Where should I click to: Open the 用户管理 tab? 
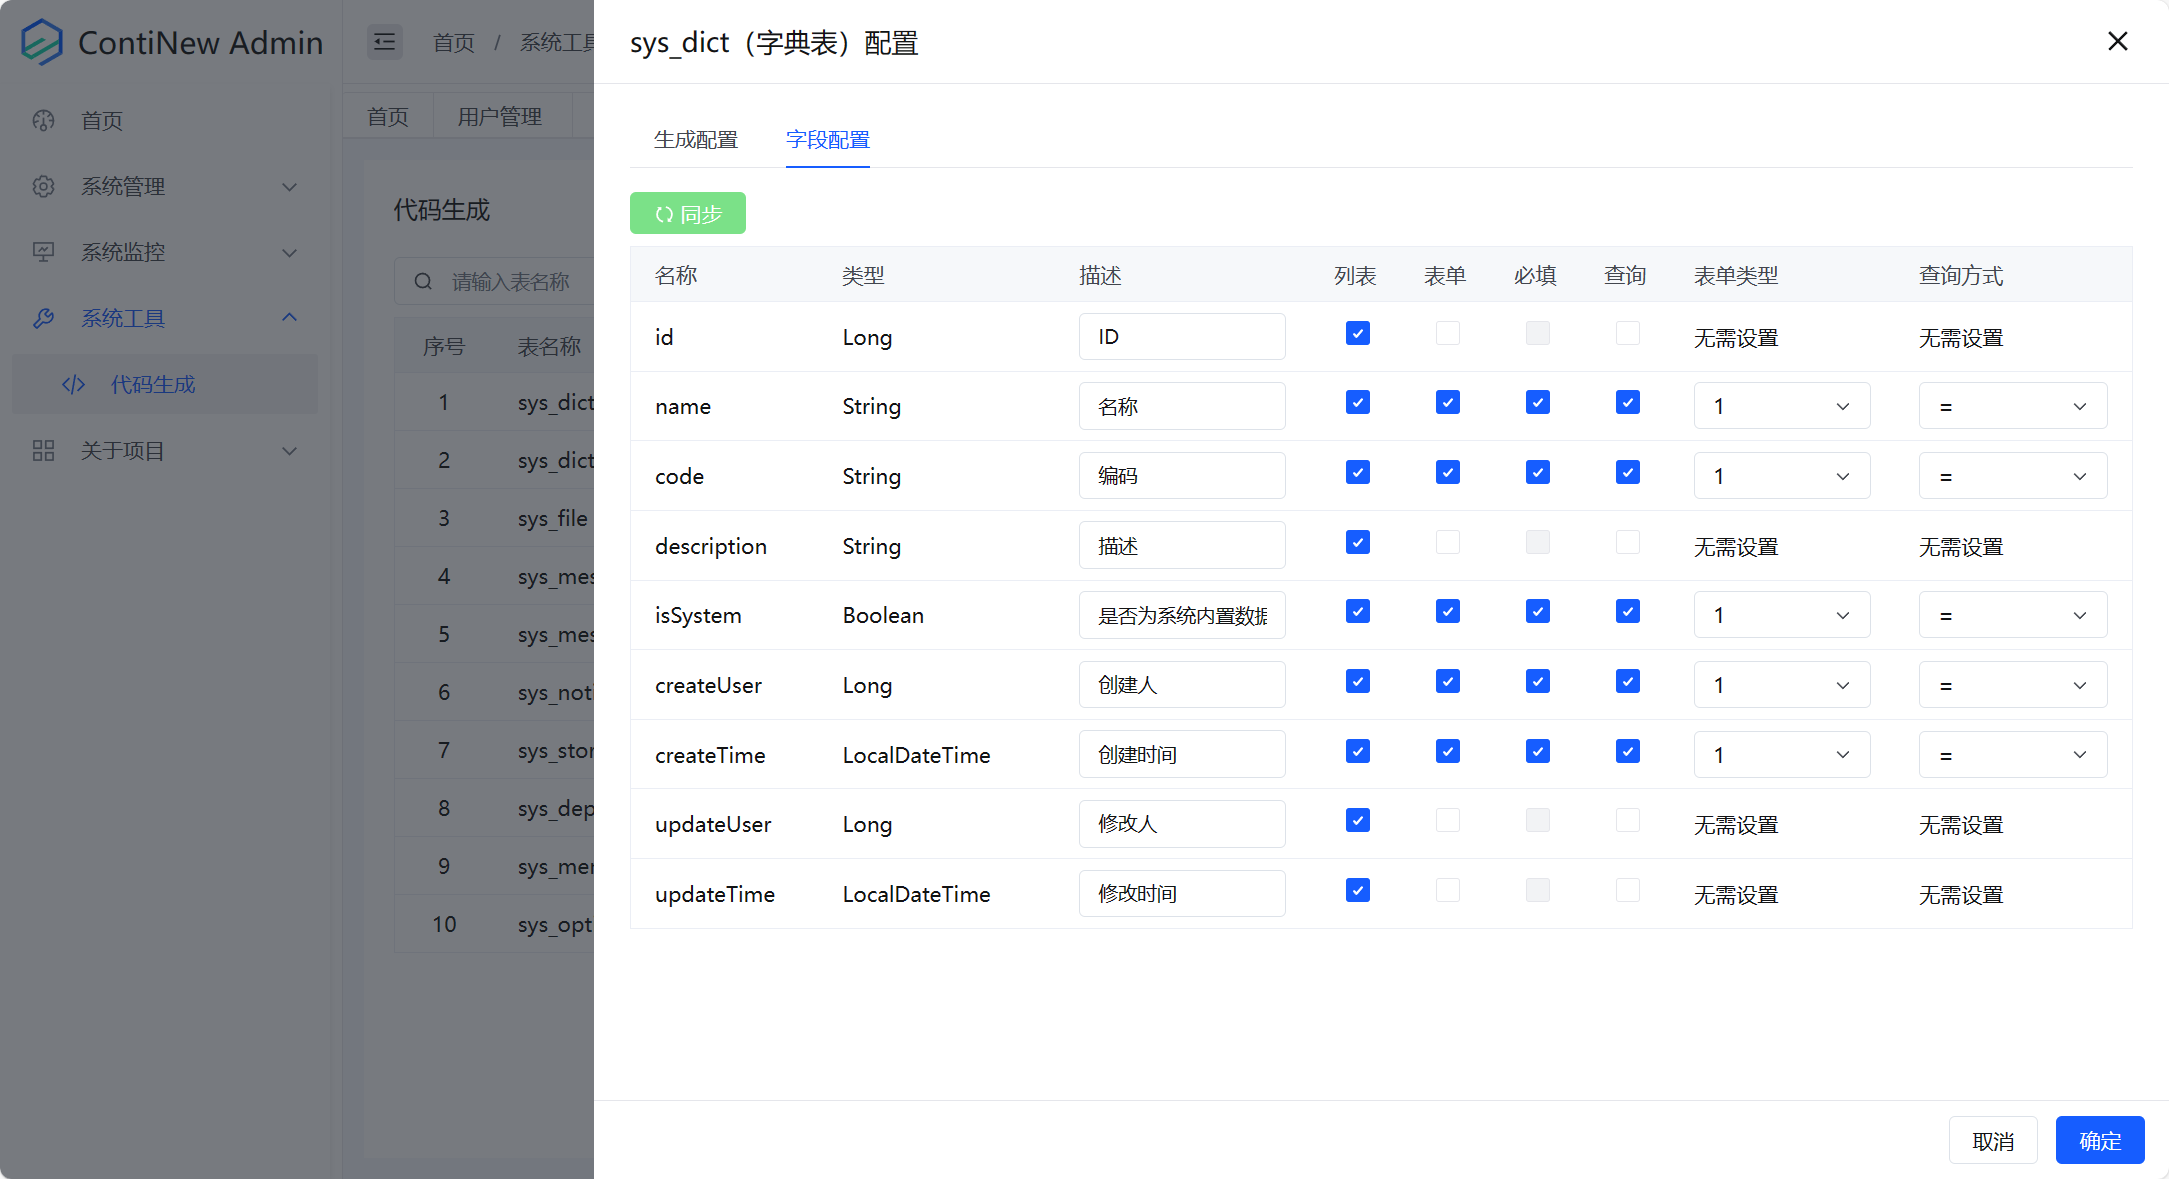coord(500,115)
